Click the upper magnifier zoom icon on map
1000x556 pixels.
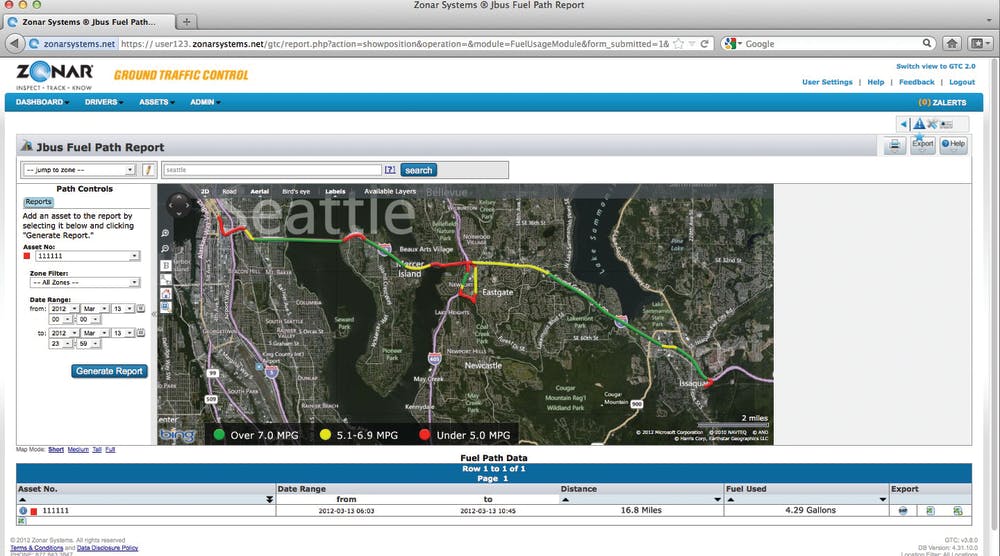165,233
